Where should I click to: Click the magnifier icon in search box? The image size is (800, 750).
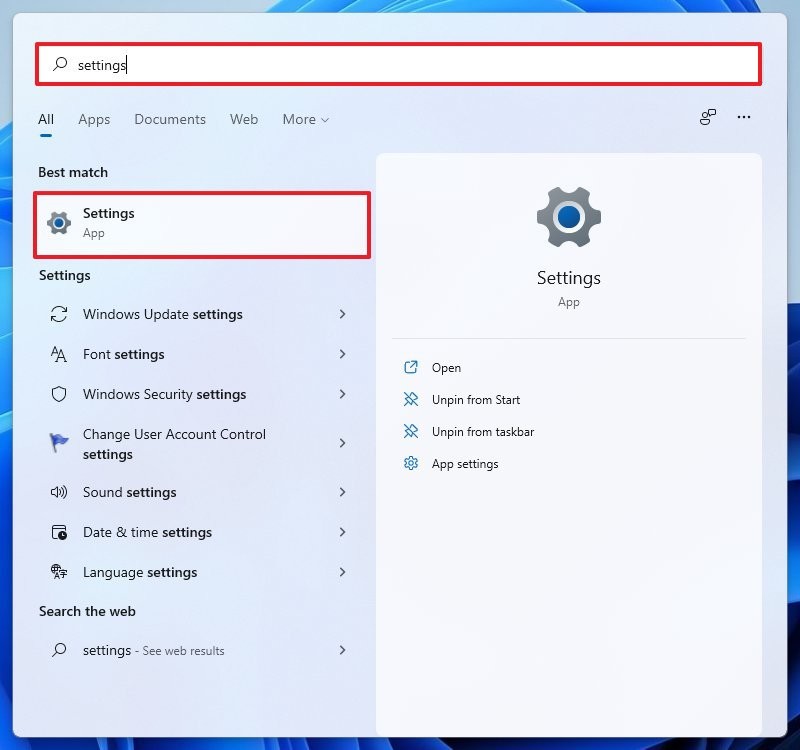coord(60,64)
